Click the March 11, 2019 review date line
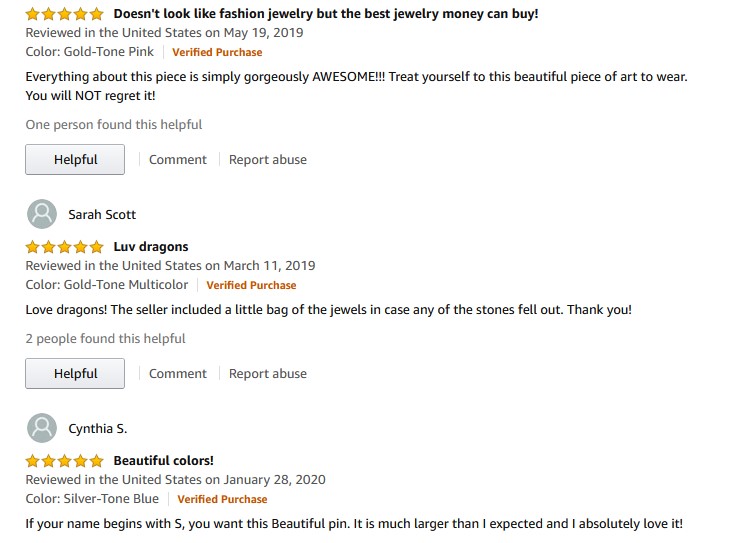The image size is (748, 543). coord(170,266)
